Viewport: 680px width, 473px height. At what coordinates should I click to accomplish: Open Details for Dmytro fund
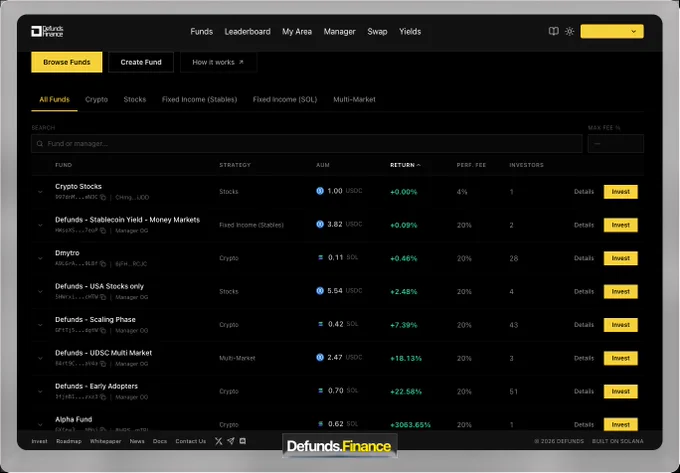[x=584, y=258]
